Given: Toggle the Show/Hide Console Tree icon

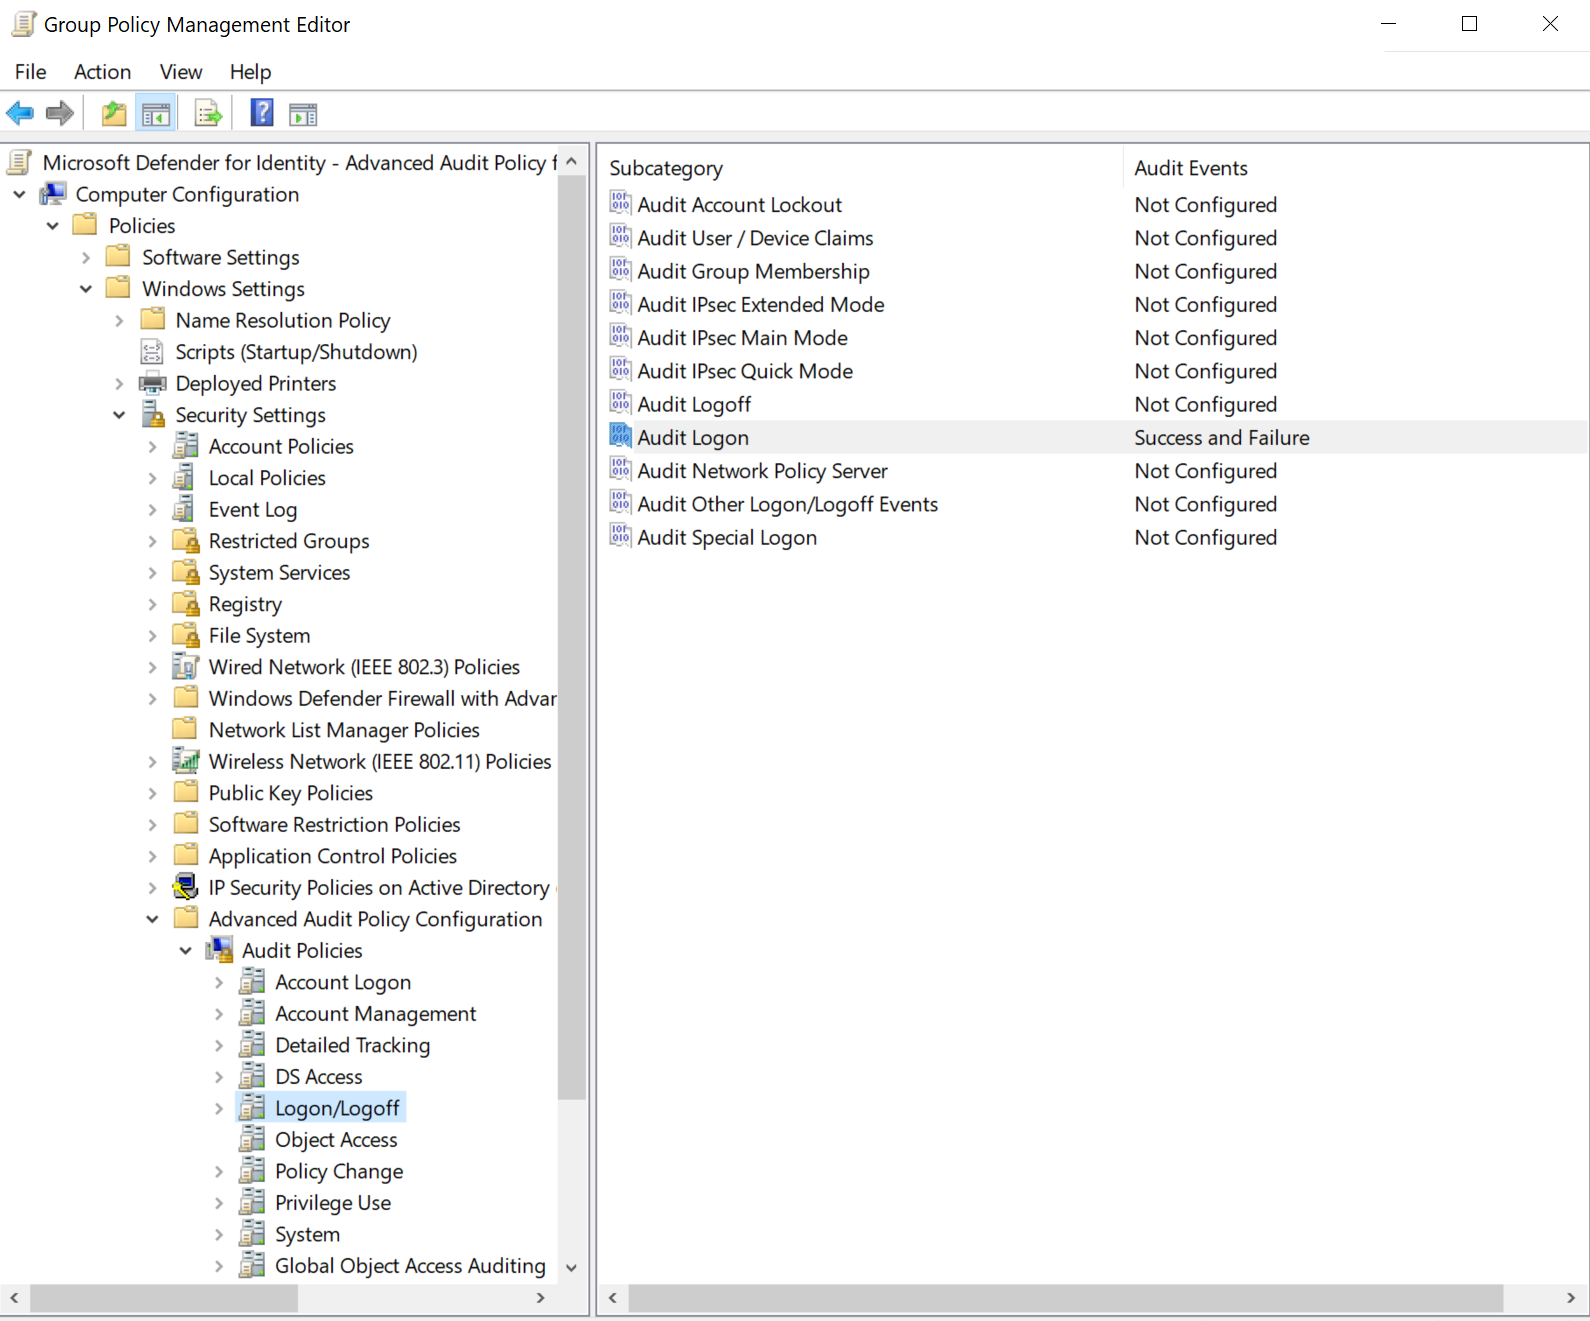Looking at the screenshot, I should click(x=156, y=114).
